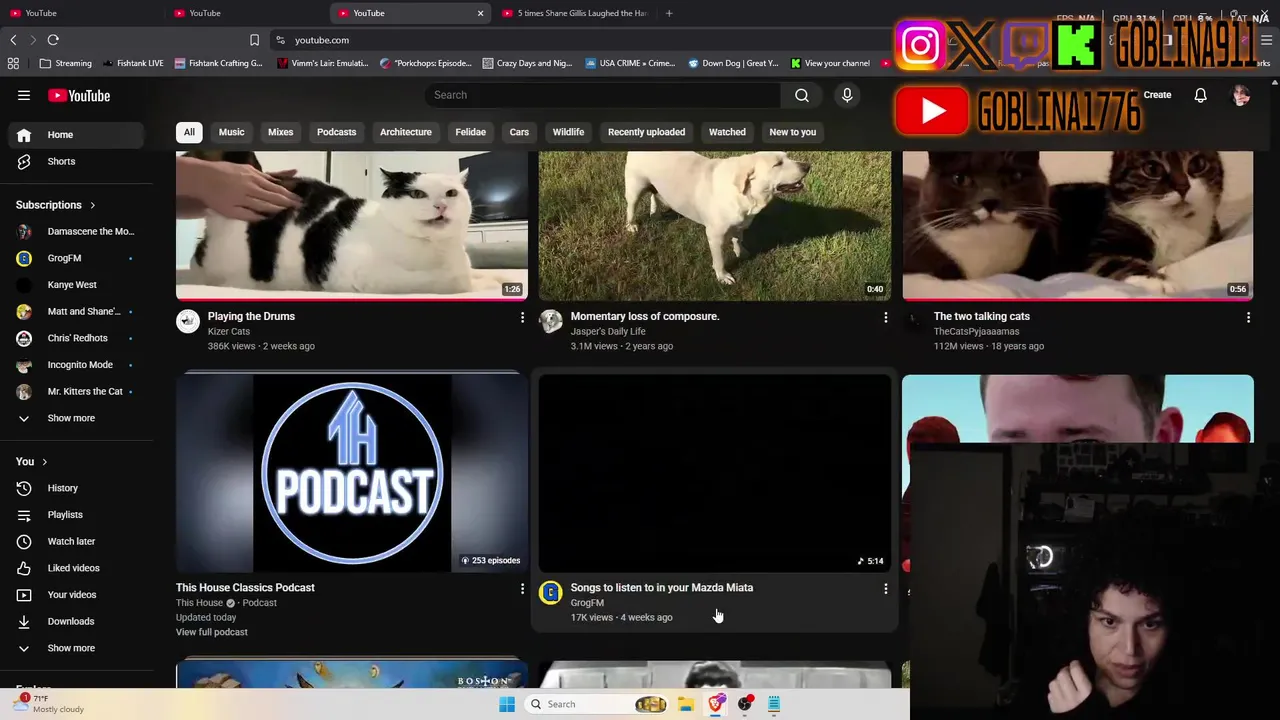The height and width of the screenshot is (720, 1280).
Task: Click View full podcast link
Action: (212, 632)
